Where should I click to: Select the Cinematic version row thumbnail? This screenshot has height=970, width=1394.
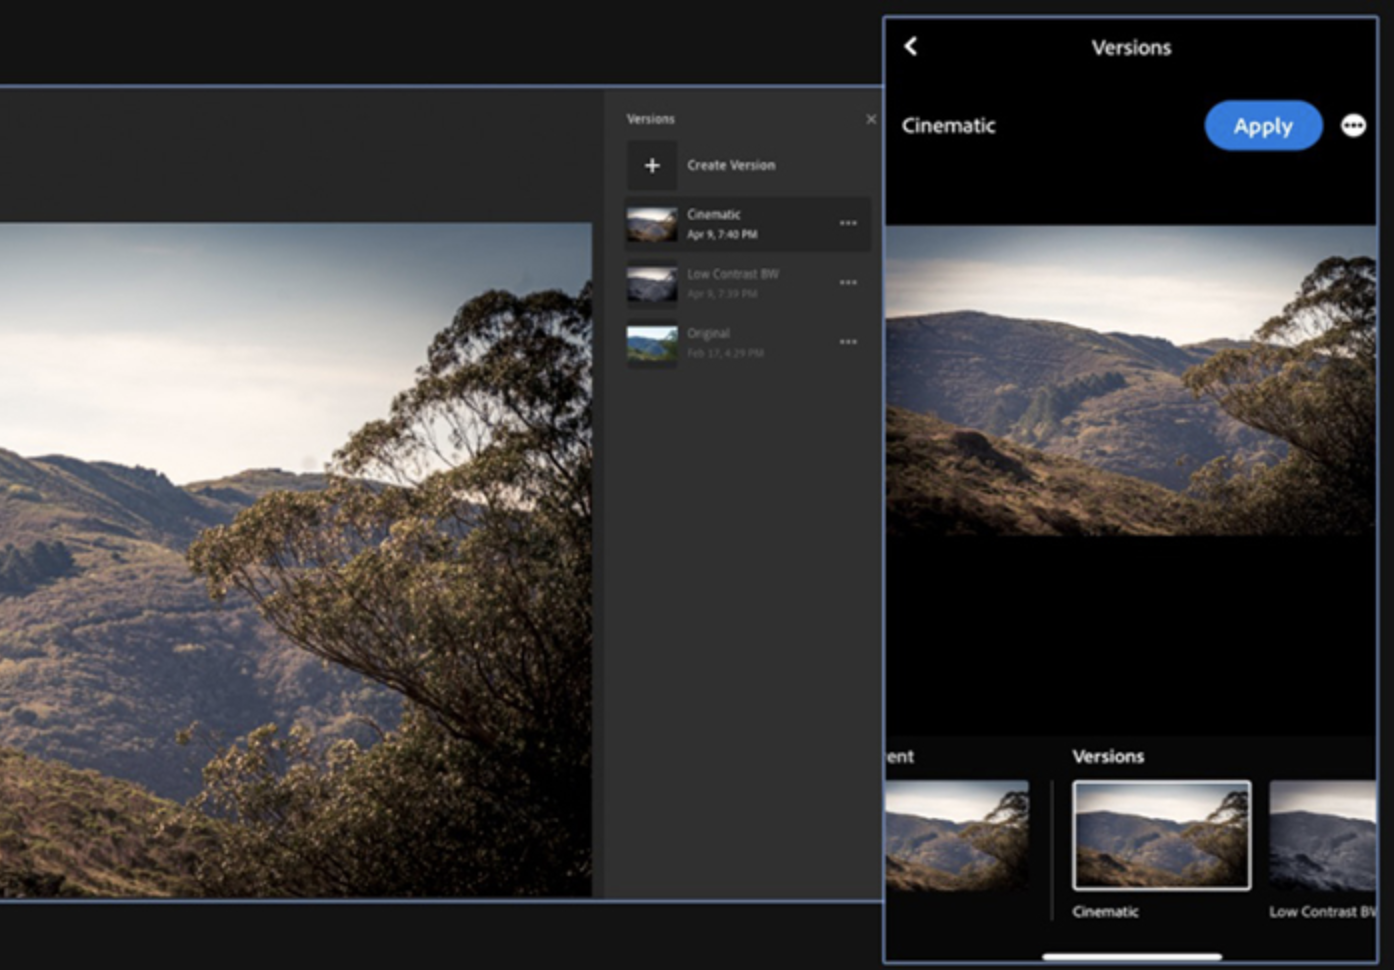tap(652, 224)
